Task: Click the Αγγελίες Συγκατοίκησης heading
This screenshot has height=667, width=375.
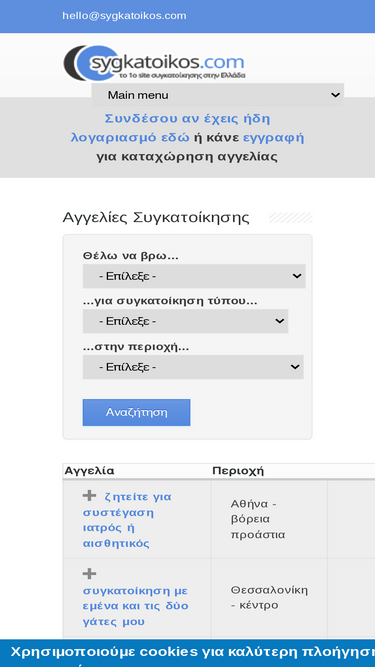Action: [156, 217]
